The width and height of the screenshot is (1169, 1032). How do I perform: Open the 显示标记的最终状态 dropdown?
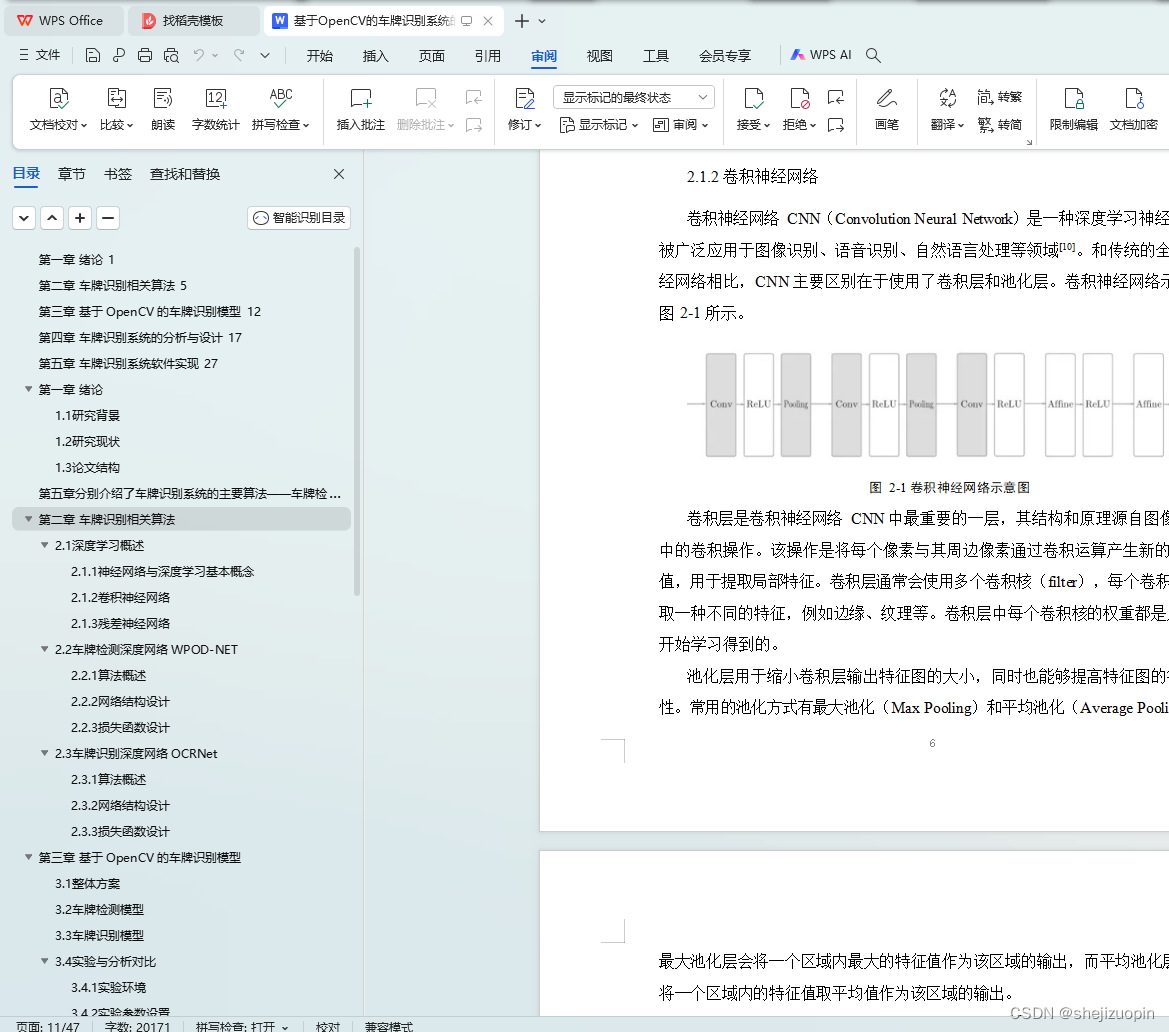(634, 97)
